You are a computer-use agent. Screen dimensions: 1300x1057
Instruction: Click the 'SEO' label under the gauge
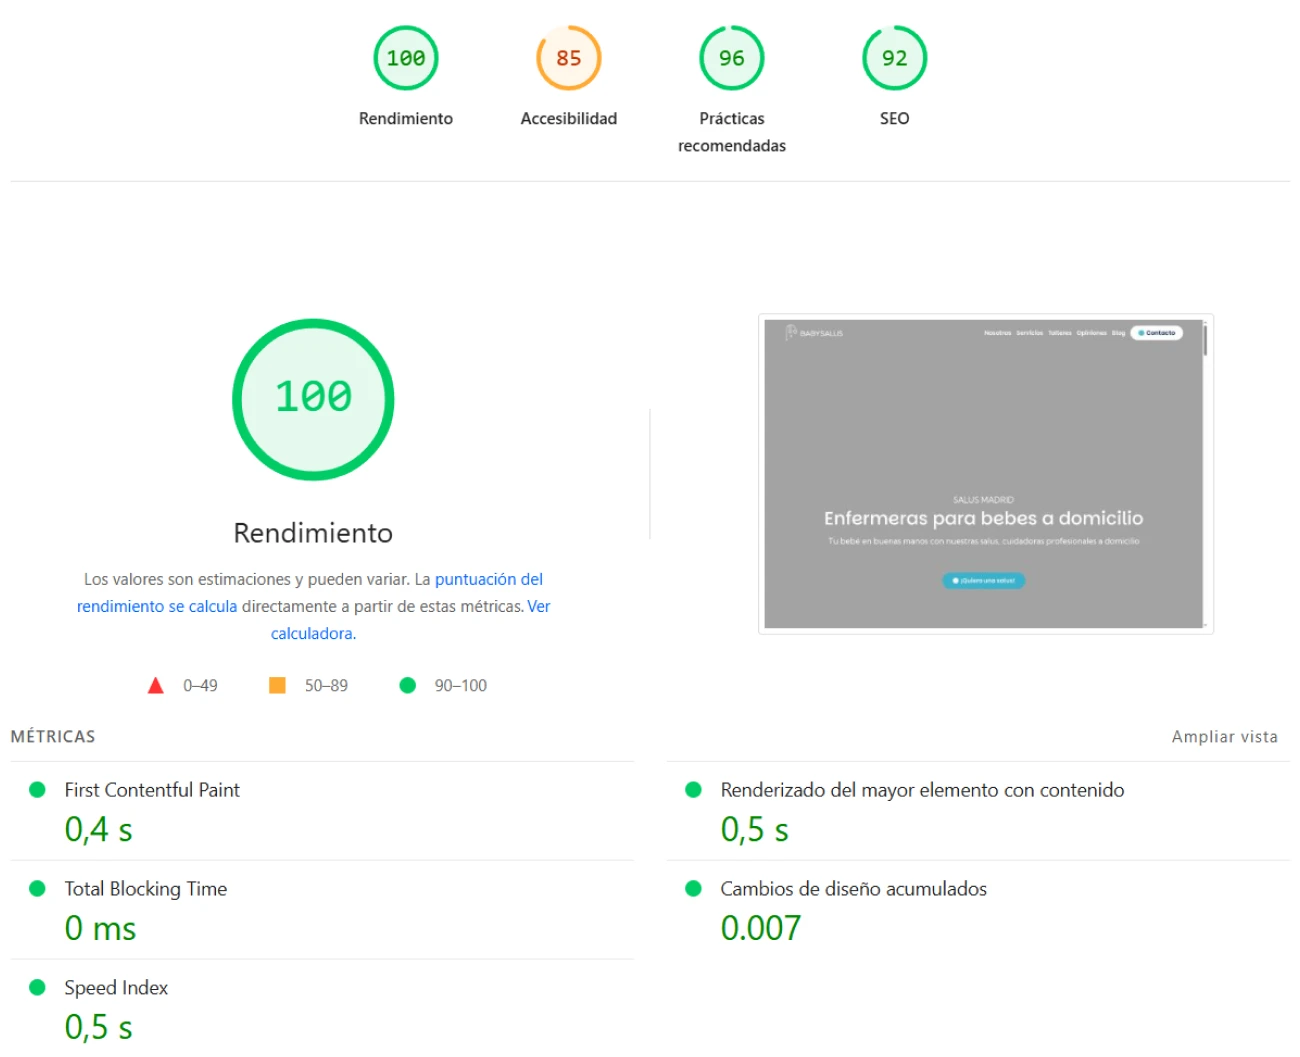[894, 119]
